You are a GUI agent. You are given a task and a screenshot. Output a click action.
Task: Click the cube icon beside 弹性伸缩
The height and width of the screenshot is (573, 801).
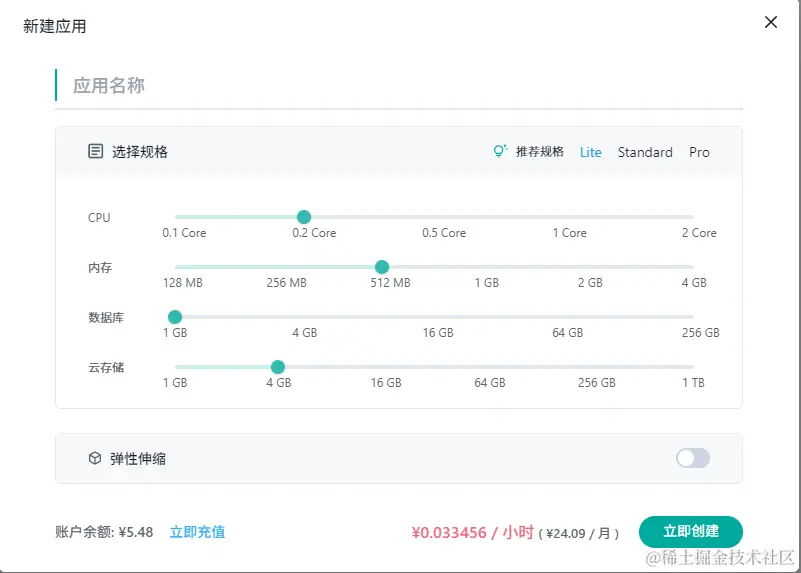click(x=95, y=458)
